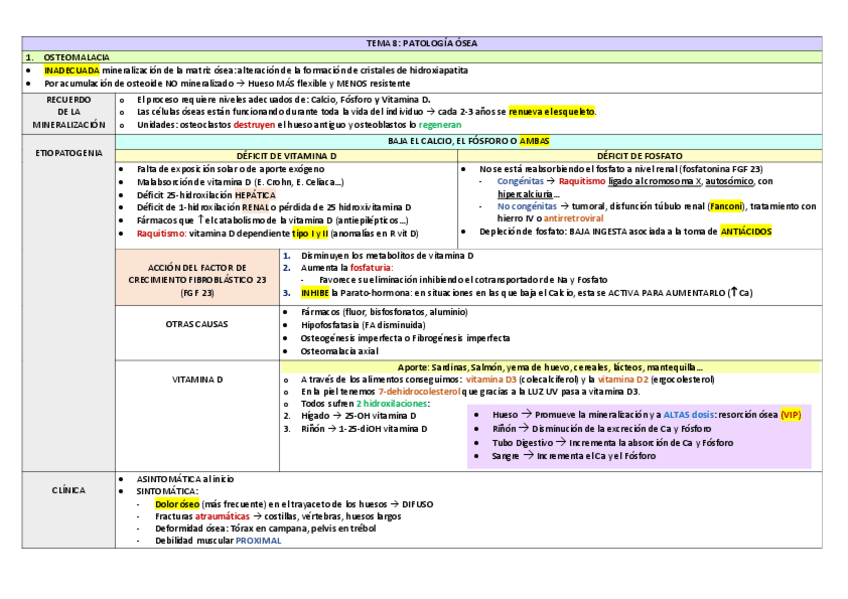Screen dimensions: 848x599
Task: Select the document title TEMA 8: PATOLOGÍA ÓSEA
Action: click(x=423, y=42)
